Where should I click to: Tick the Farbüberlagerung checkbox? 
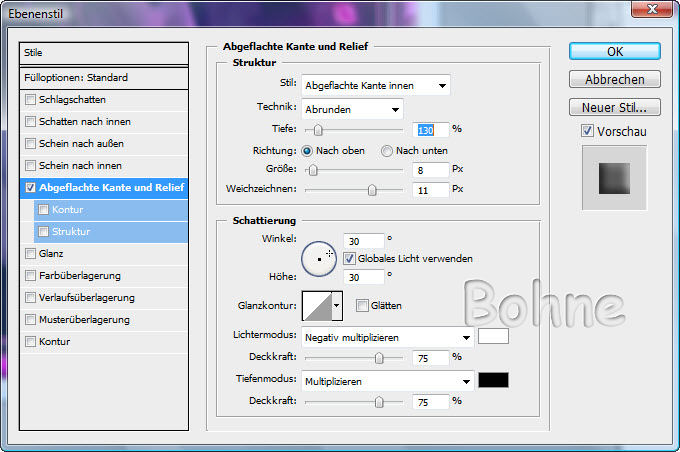30,275
